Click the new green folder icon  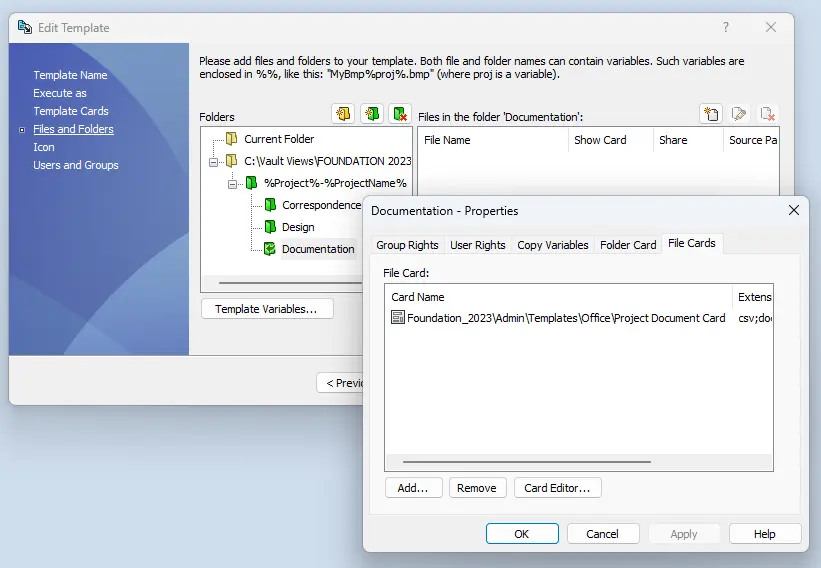click(372, 114)
